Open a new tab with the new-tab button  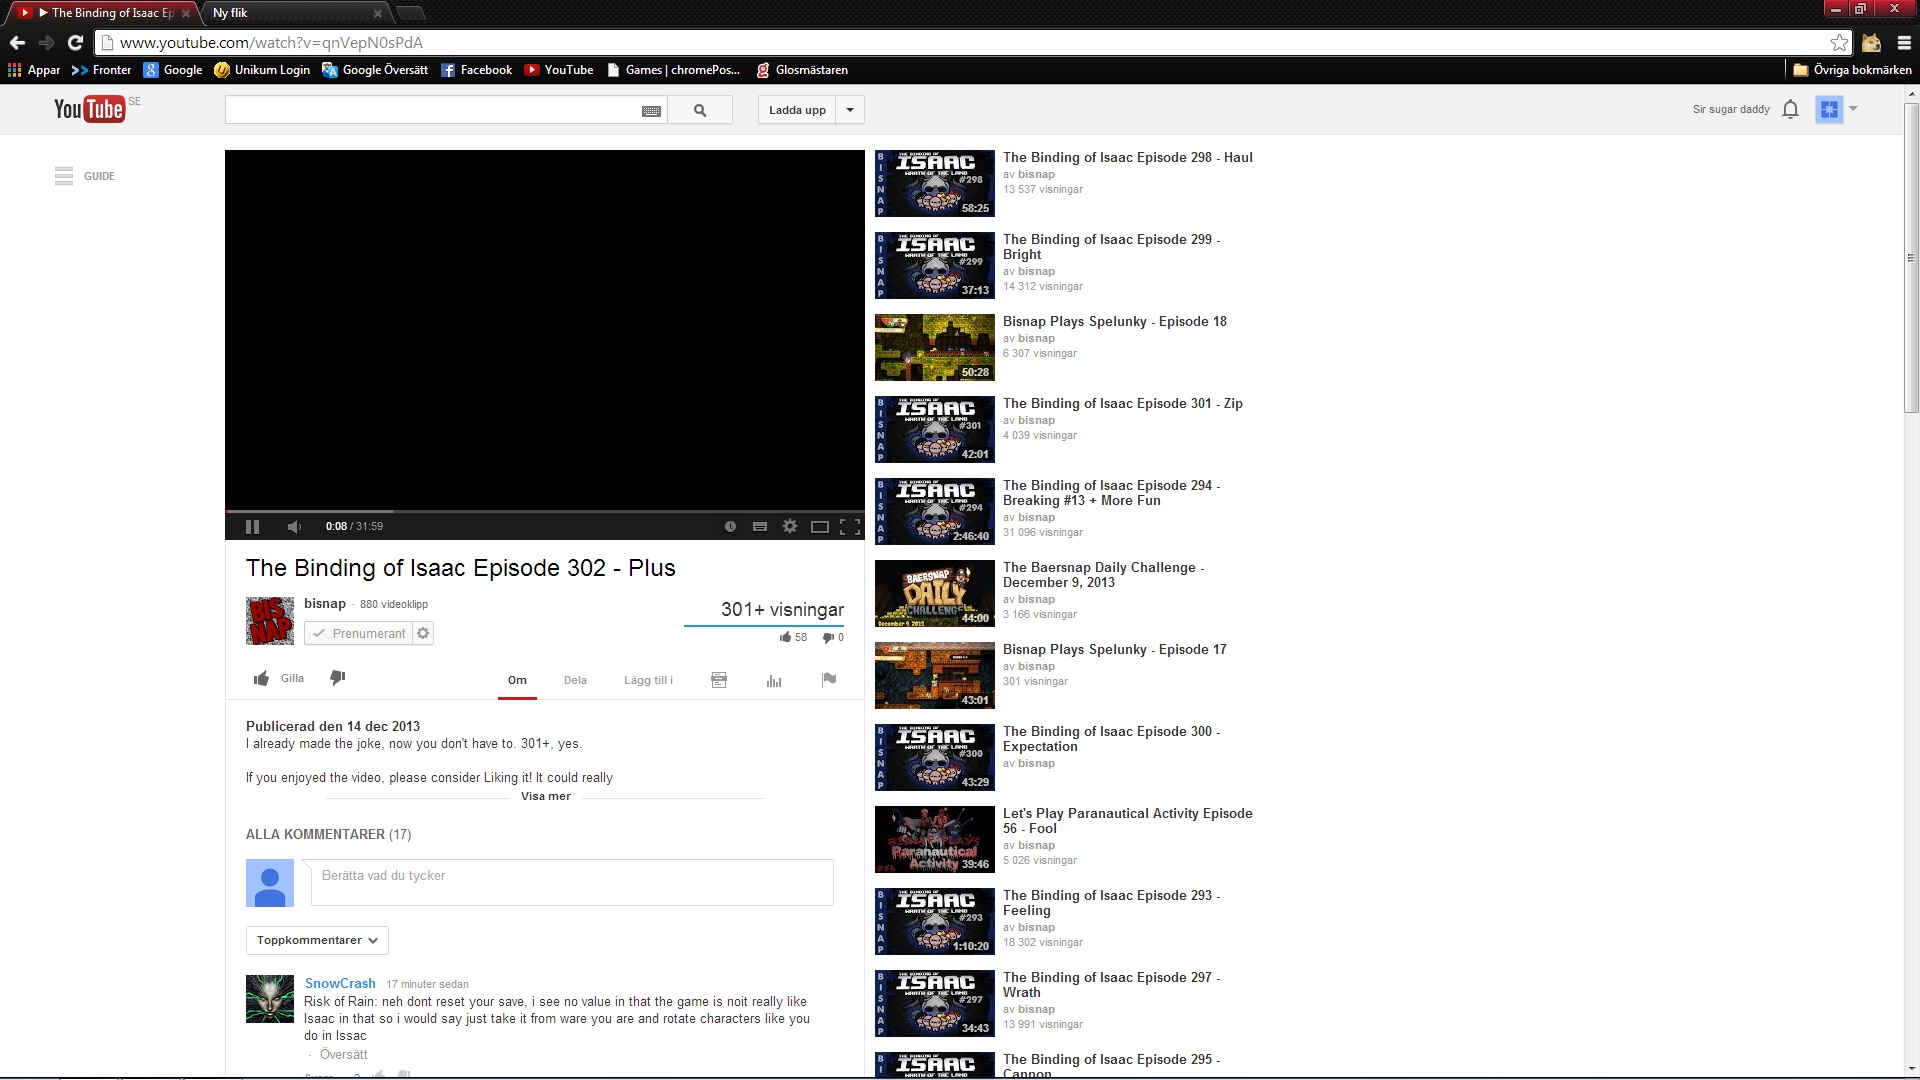[410, 13]
